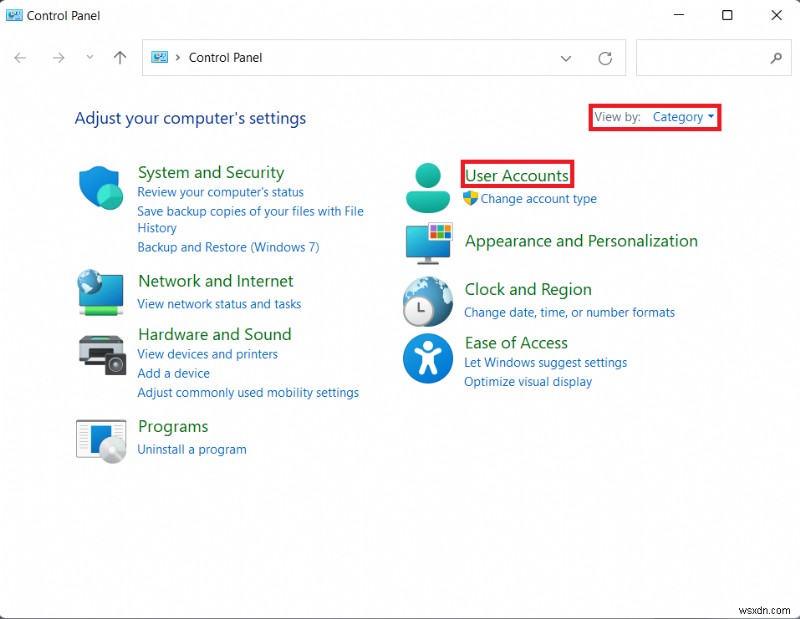Click View network status and tasks
Screen dimensions: 800x619
(219, 304)
